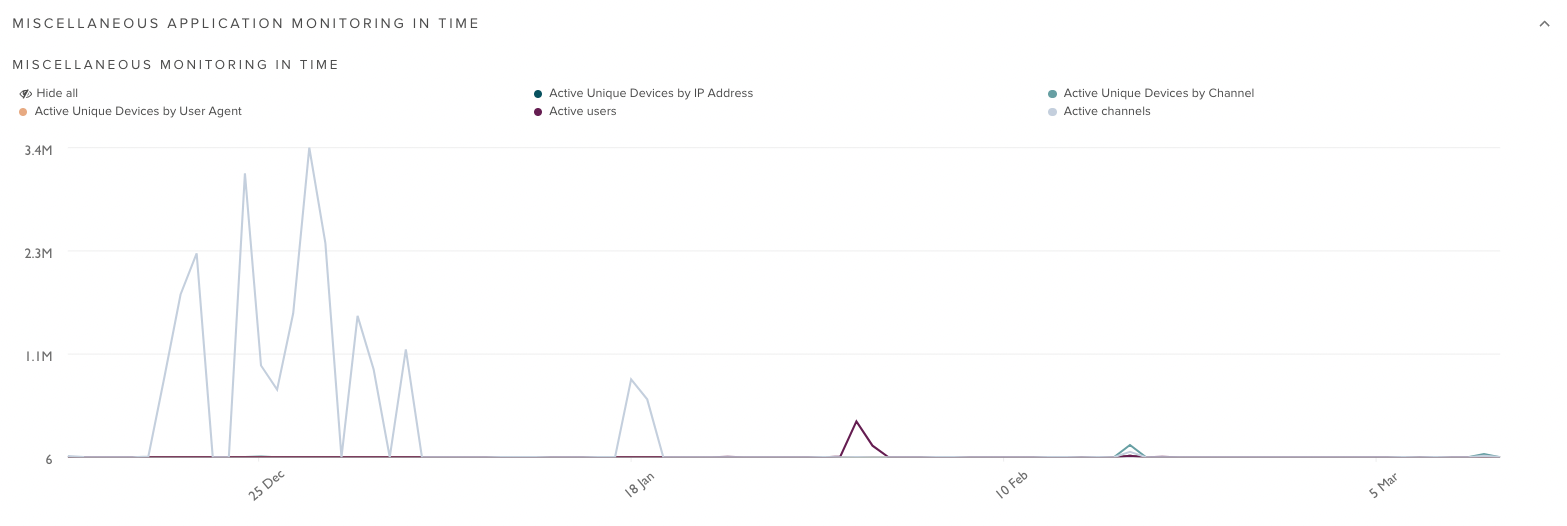Click the 2.3M y-axis label

pos(38,253)
